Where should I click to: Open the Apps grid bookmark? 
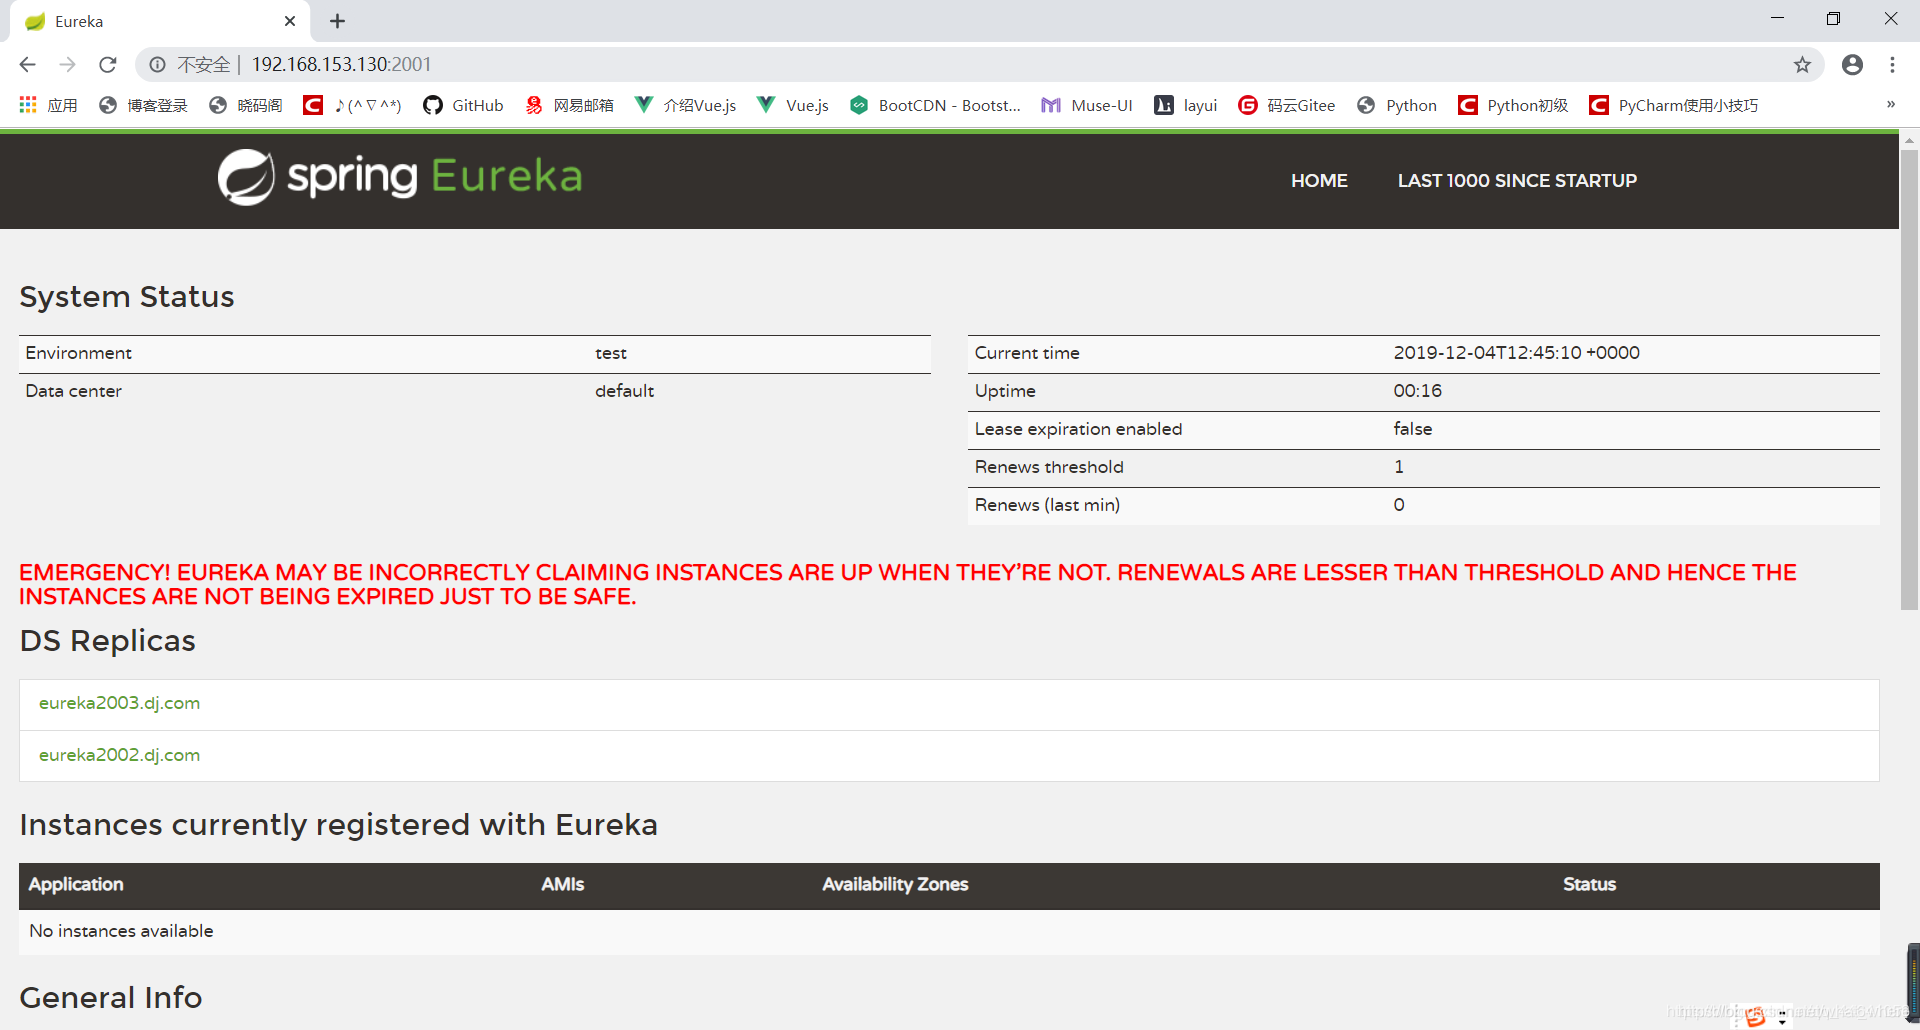pyautogui.click(x=48, y=105)
